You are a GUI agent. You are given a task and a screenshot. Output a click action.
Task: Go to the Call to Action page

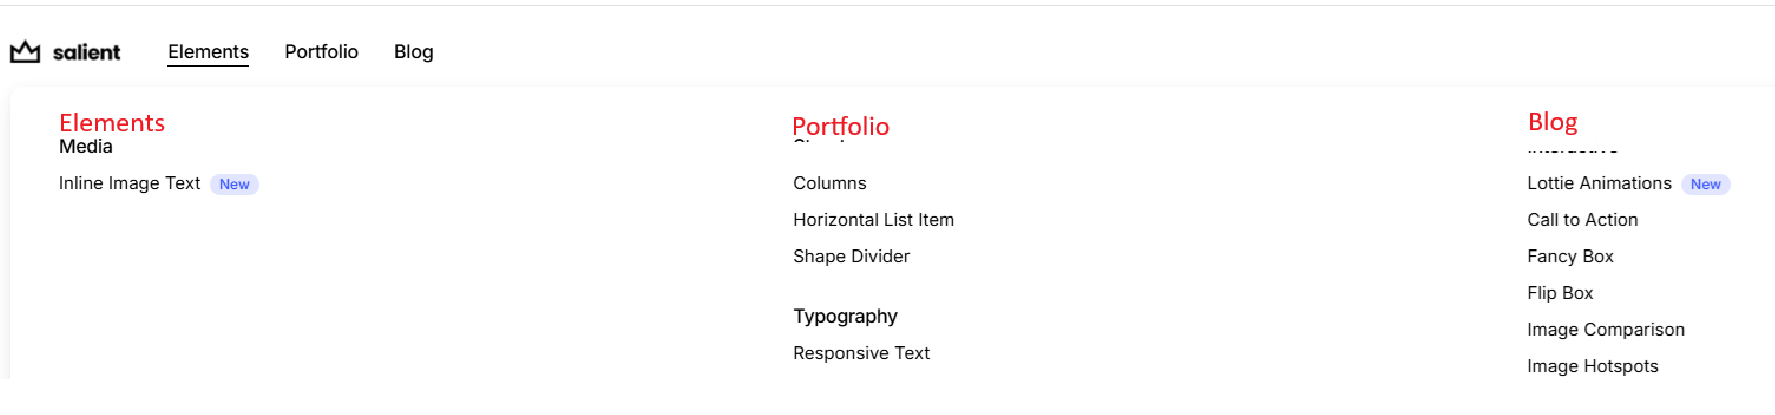point(1582,220)
